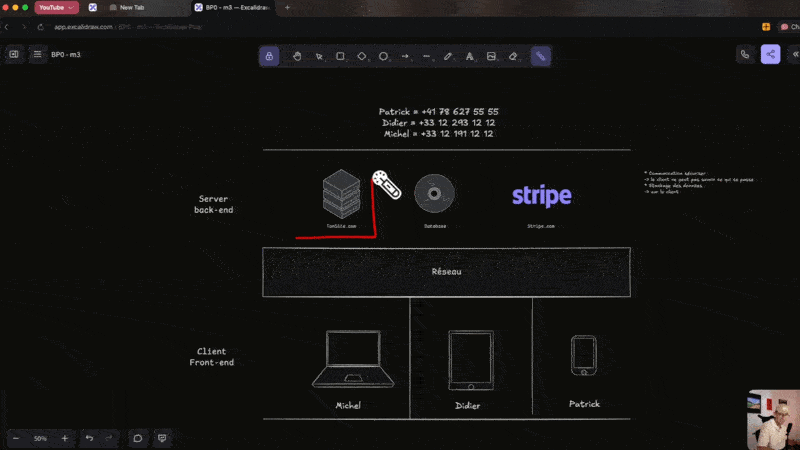This screenshot has height=450, width=800.
Task: Toggle the laser pointer tool
Action: pyautogui.click(x=541, y=56)
